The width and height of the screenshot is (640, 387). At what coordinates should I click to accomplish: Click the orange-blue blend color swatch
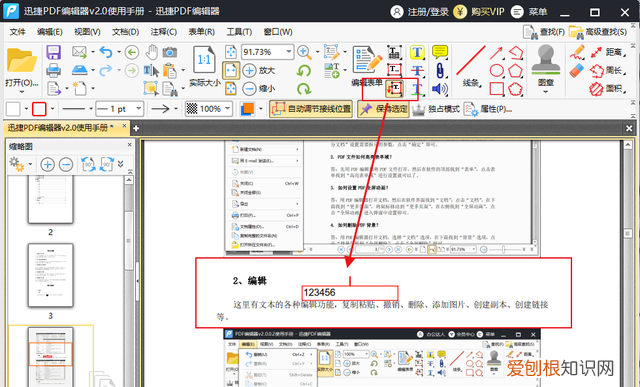247,109
